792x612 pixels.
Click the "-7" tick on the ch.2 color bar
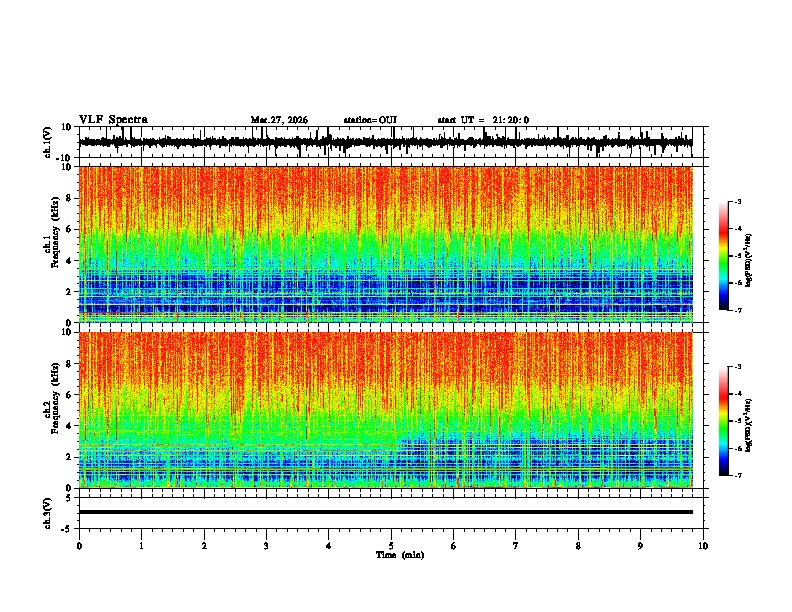[x=738, y=476]
